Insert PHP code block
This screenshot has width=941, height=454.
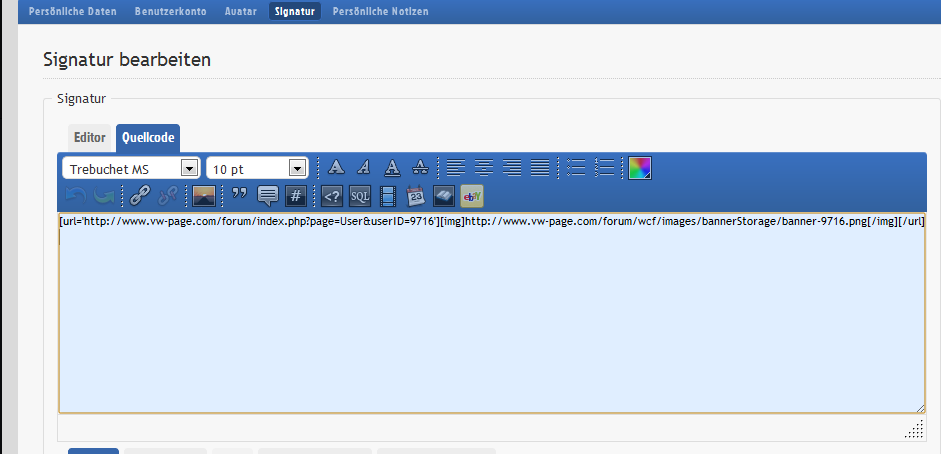(332, 195)
